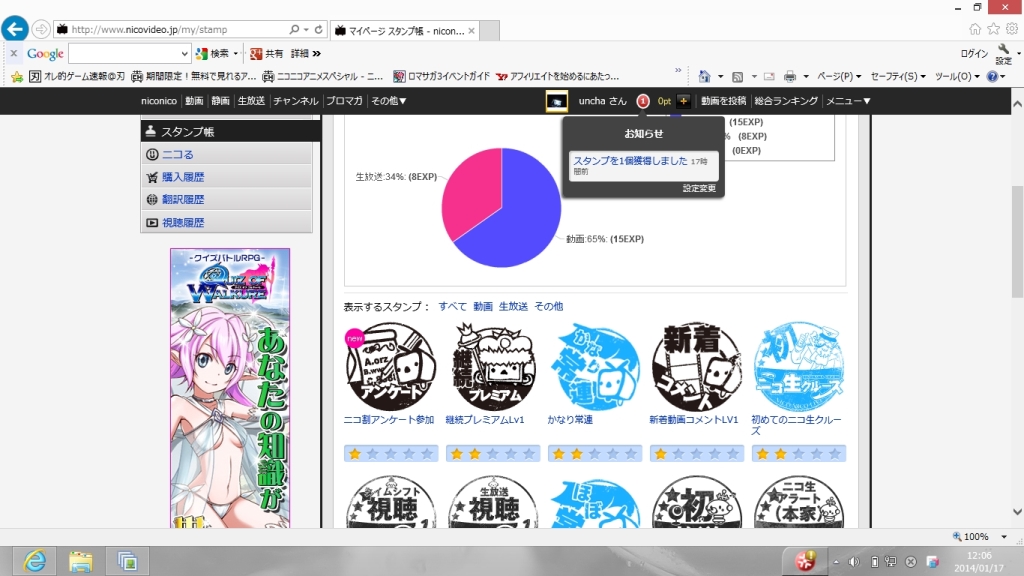Open the ツール(O) dropdown menu

(957, 76)
